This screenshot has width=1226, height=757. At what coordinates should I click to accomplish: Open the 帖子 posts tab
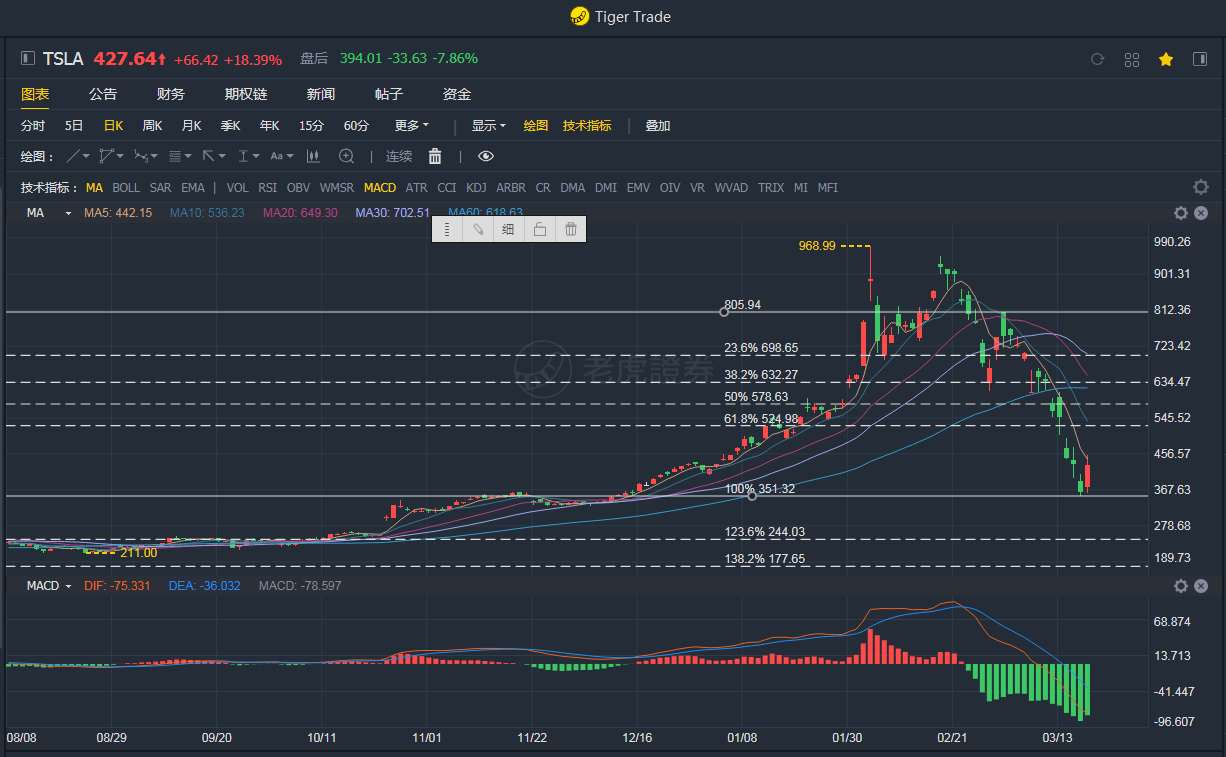pyautogui.click(x=389, y=94)
